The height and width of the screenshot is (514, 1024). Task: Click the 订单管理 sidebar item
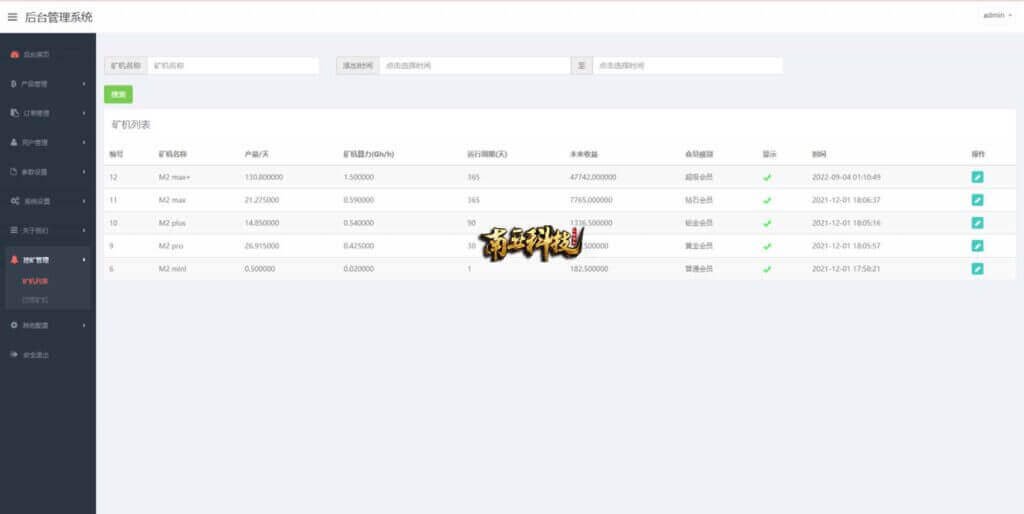pos(47,113)
